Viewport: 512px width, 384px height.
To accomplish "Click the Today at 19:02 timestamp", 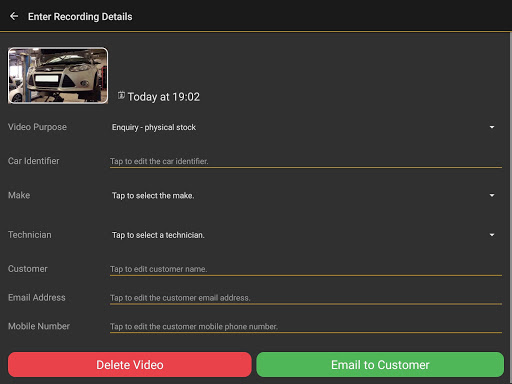I will click(x=164, y=97).
